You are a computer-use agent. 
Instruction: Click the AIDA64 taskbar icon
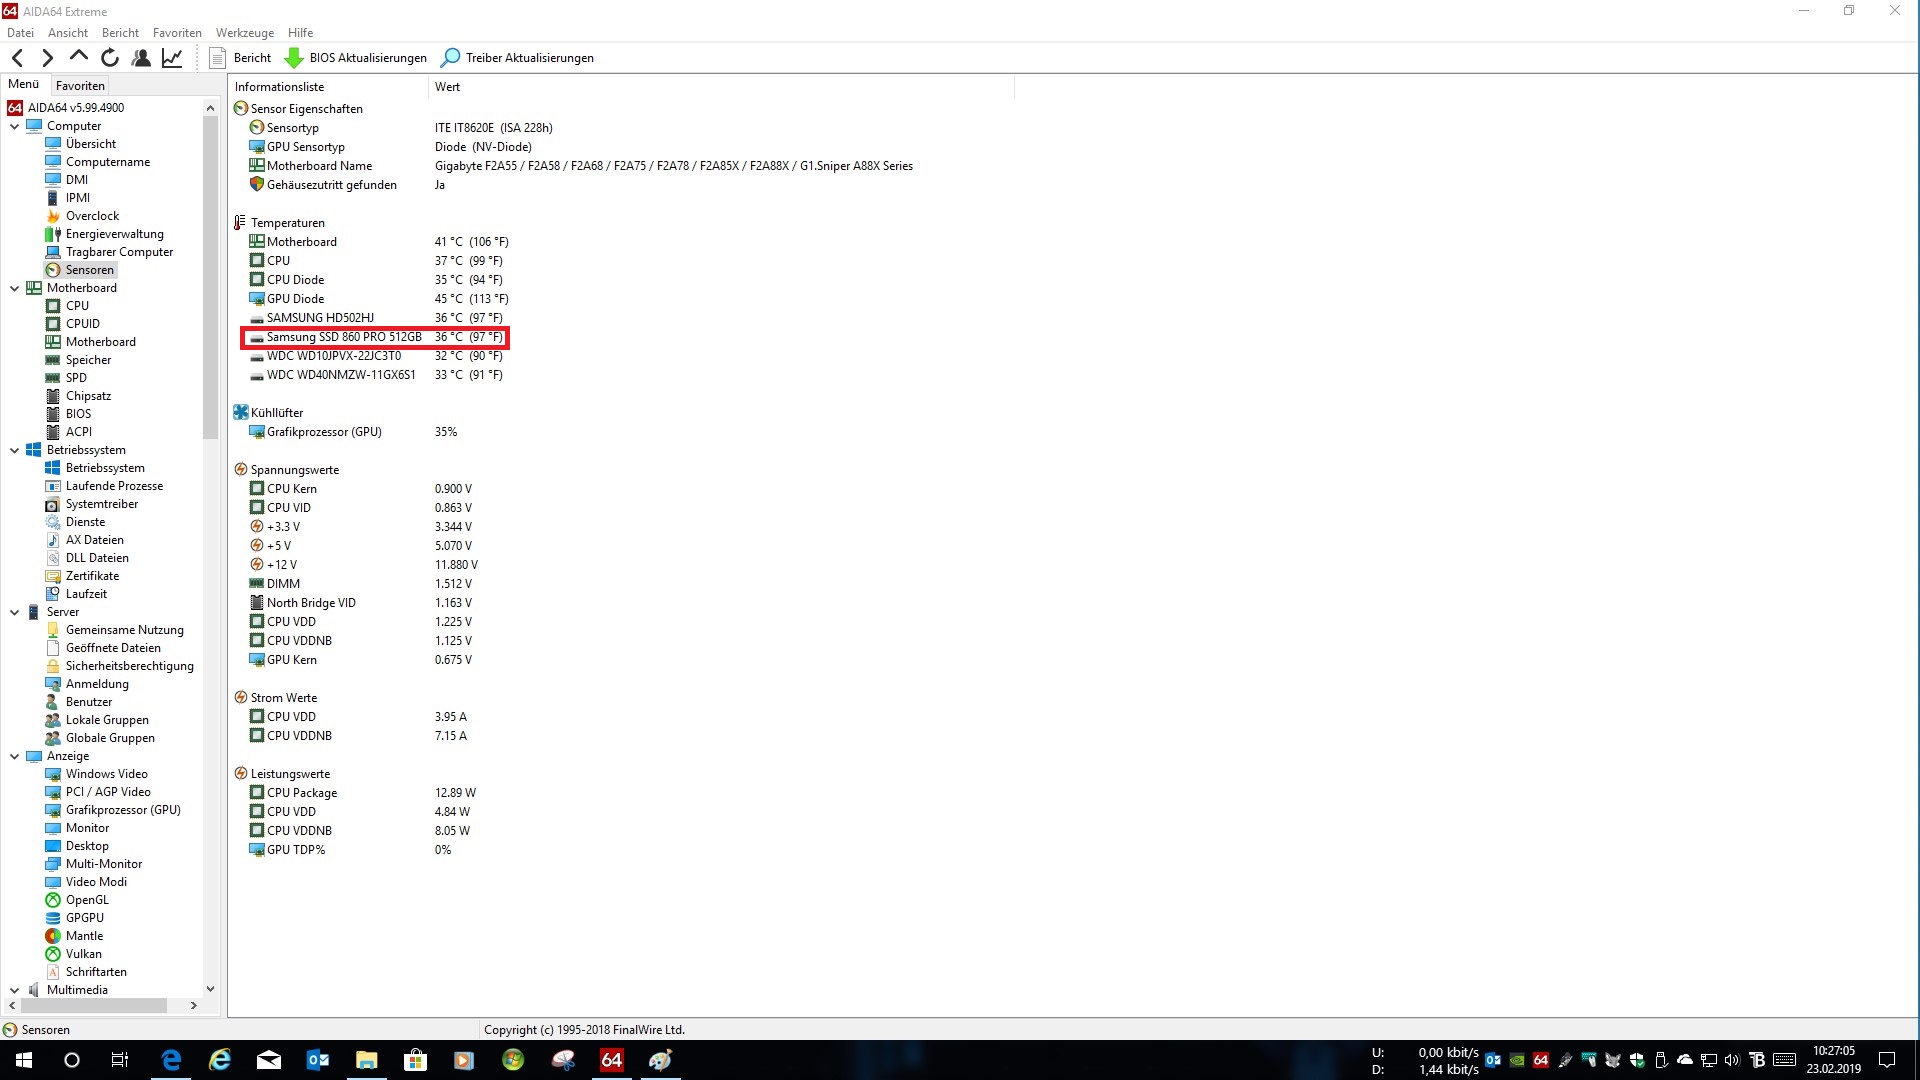click(611, 1060)
